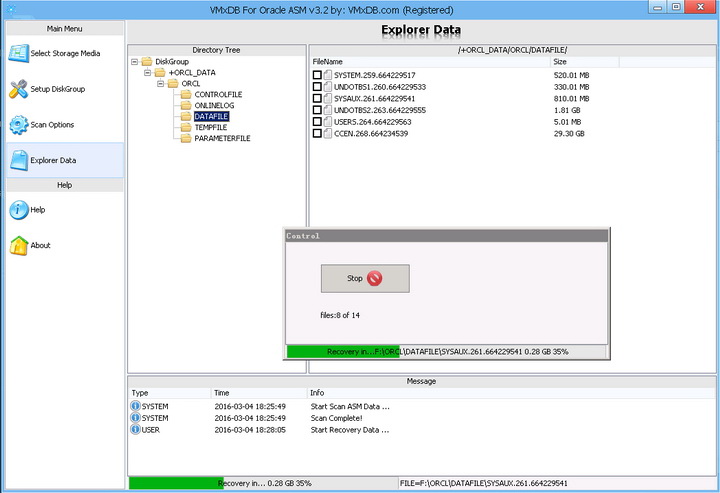Click file icon of USERS.264.664229563
This screenshot has width=720, height=493.
(x=328, y=122)
